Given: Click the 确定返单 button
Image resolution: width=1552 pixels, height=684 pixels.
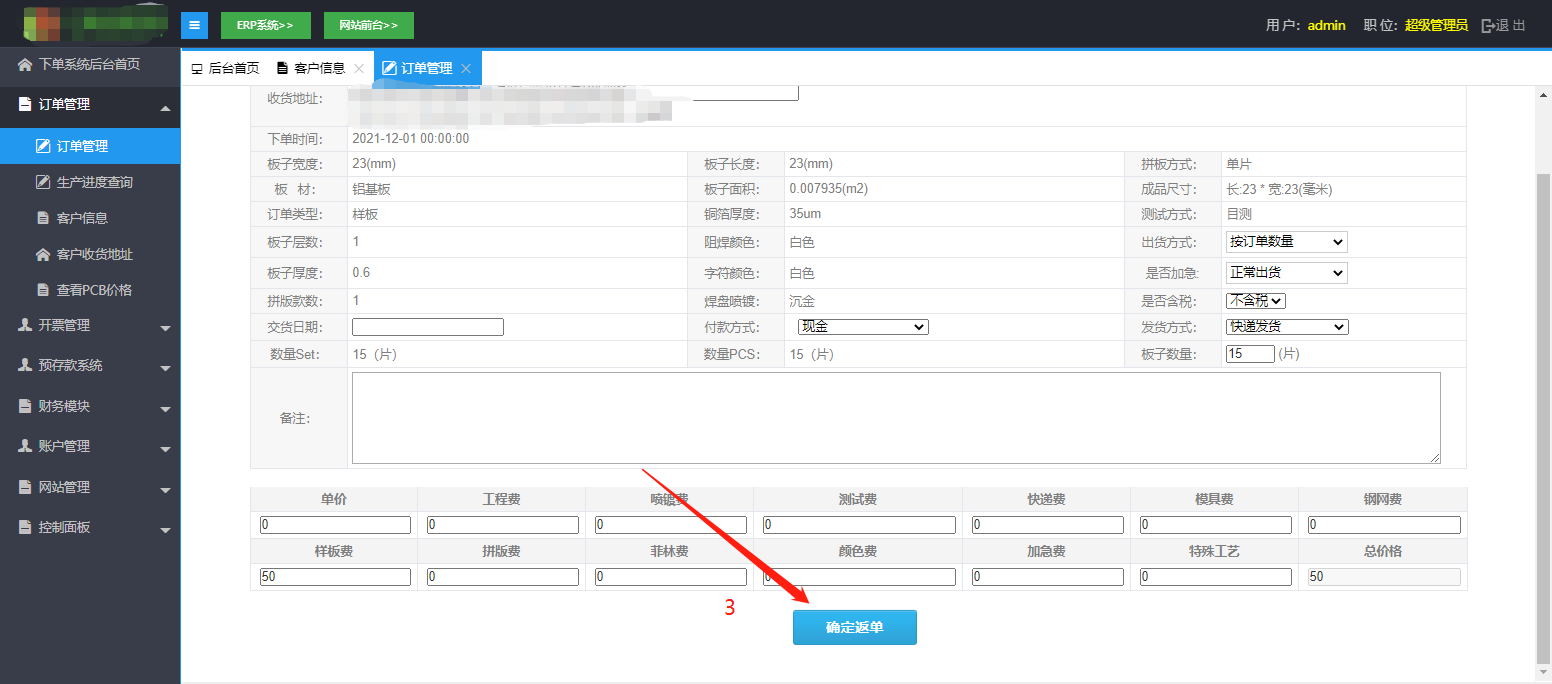Looking at the screenshot, I should [854, 627].
